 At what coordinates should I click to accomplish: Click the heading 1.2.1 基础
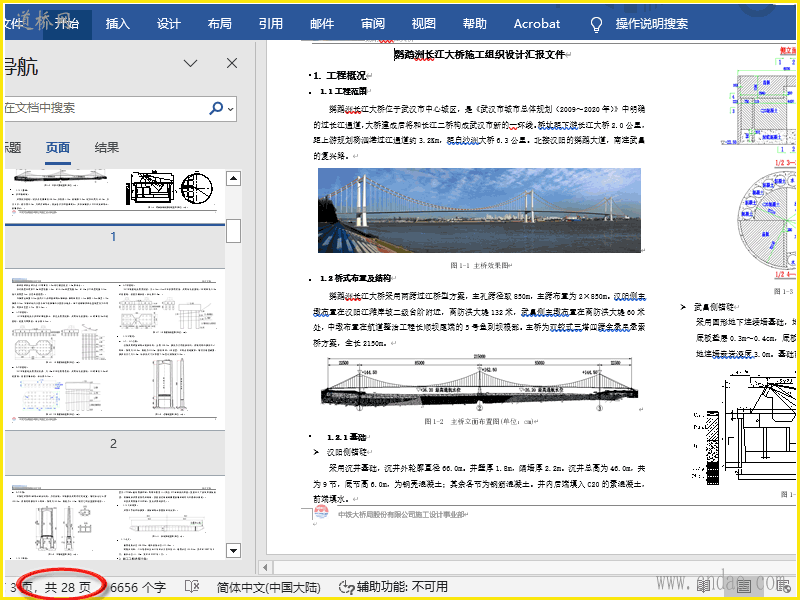click(x=346, y=437)
